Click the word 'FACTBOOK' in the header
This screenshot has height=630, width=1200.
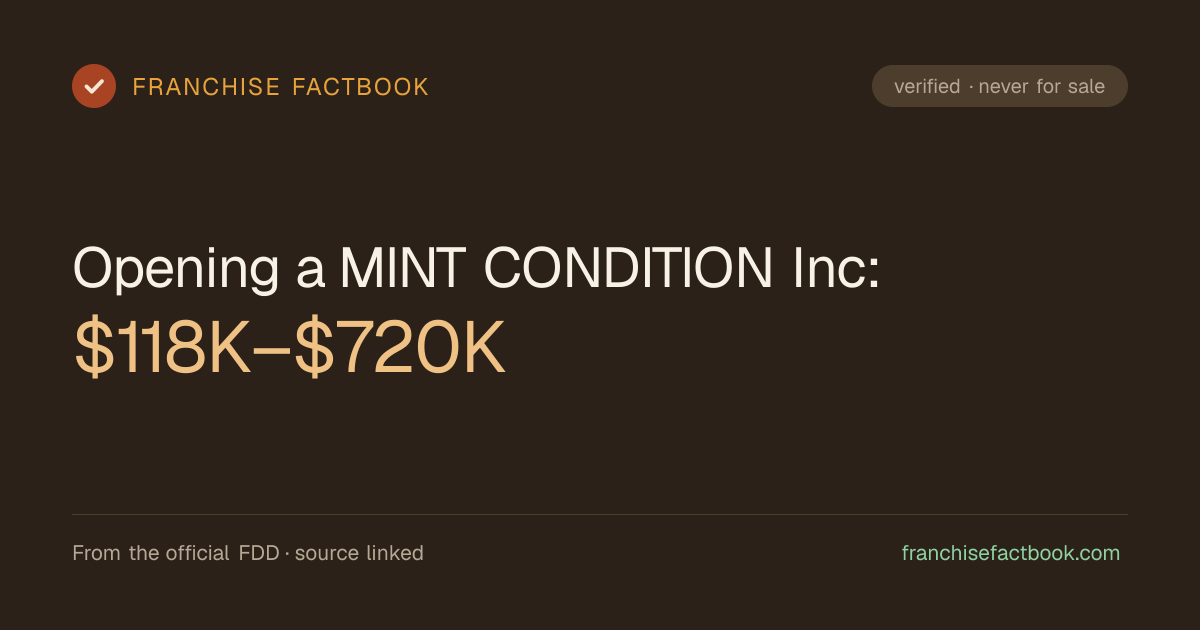[360, 87]
